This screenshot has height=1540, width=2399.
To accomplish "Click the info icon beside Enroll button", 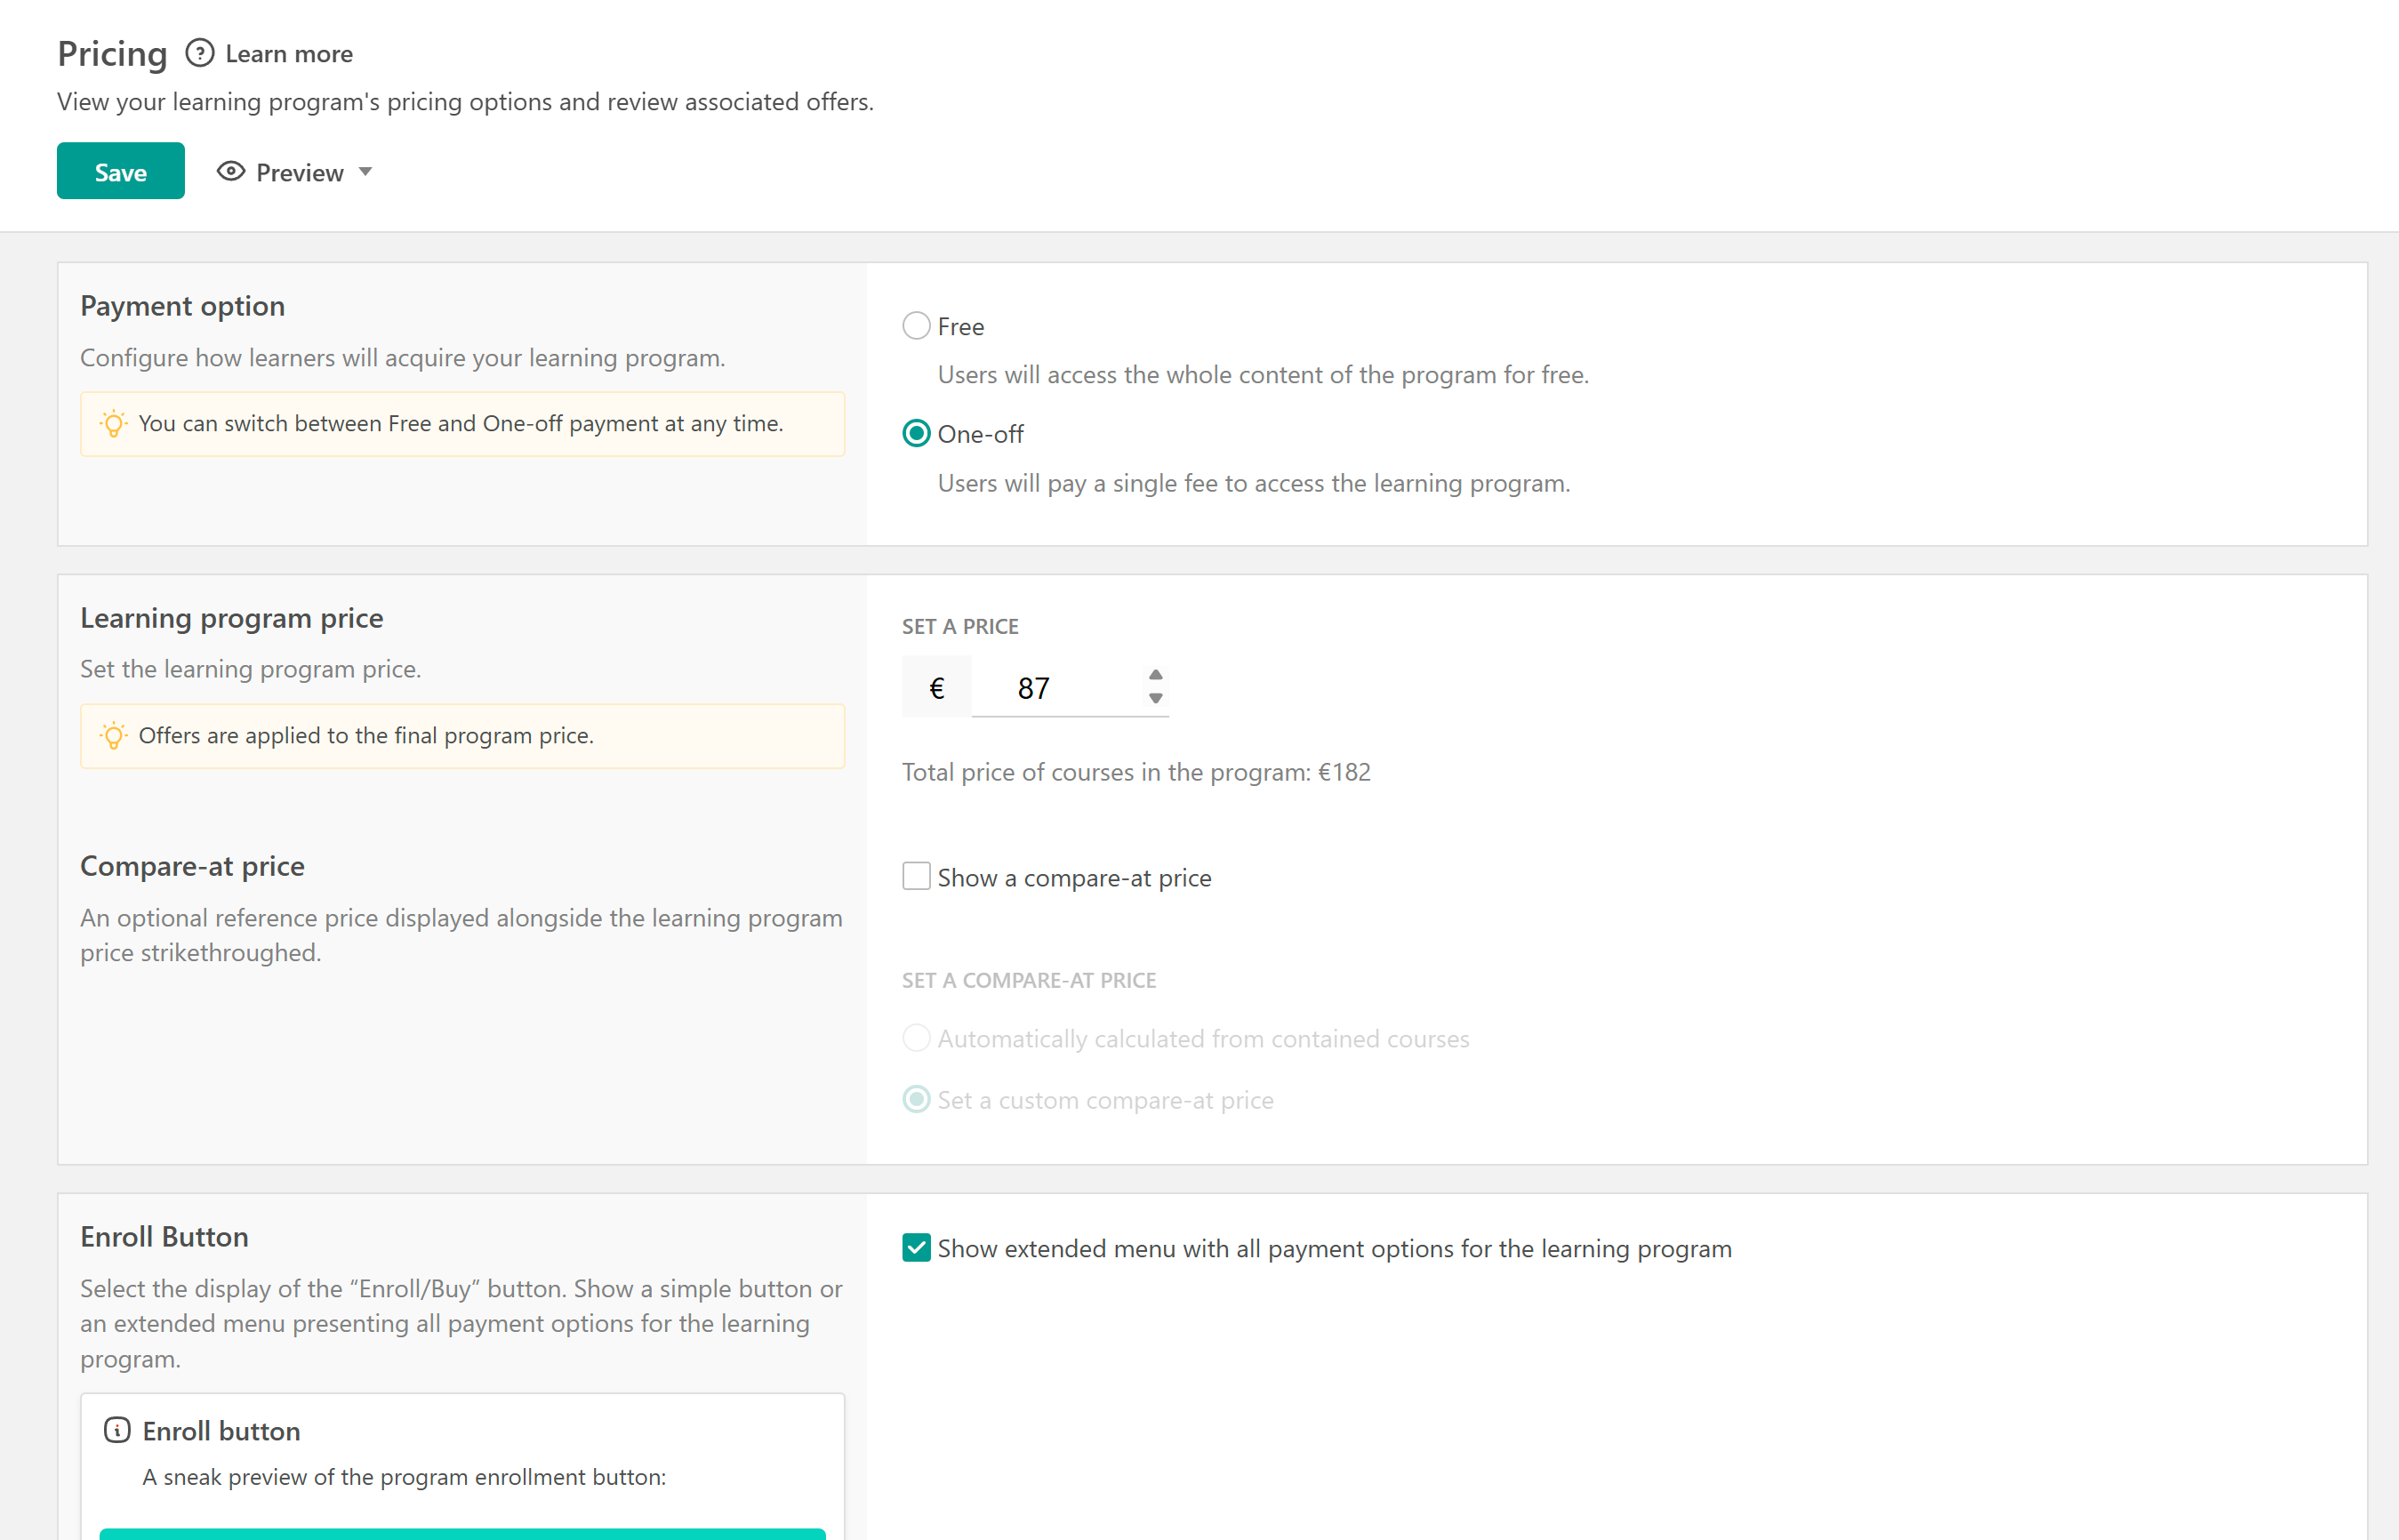I will [117, 1430].
